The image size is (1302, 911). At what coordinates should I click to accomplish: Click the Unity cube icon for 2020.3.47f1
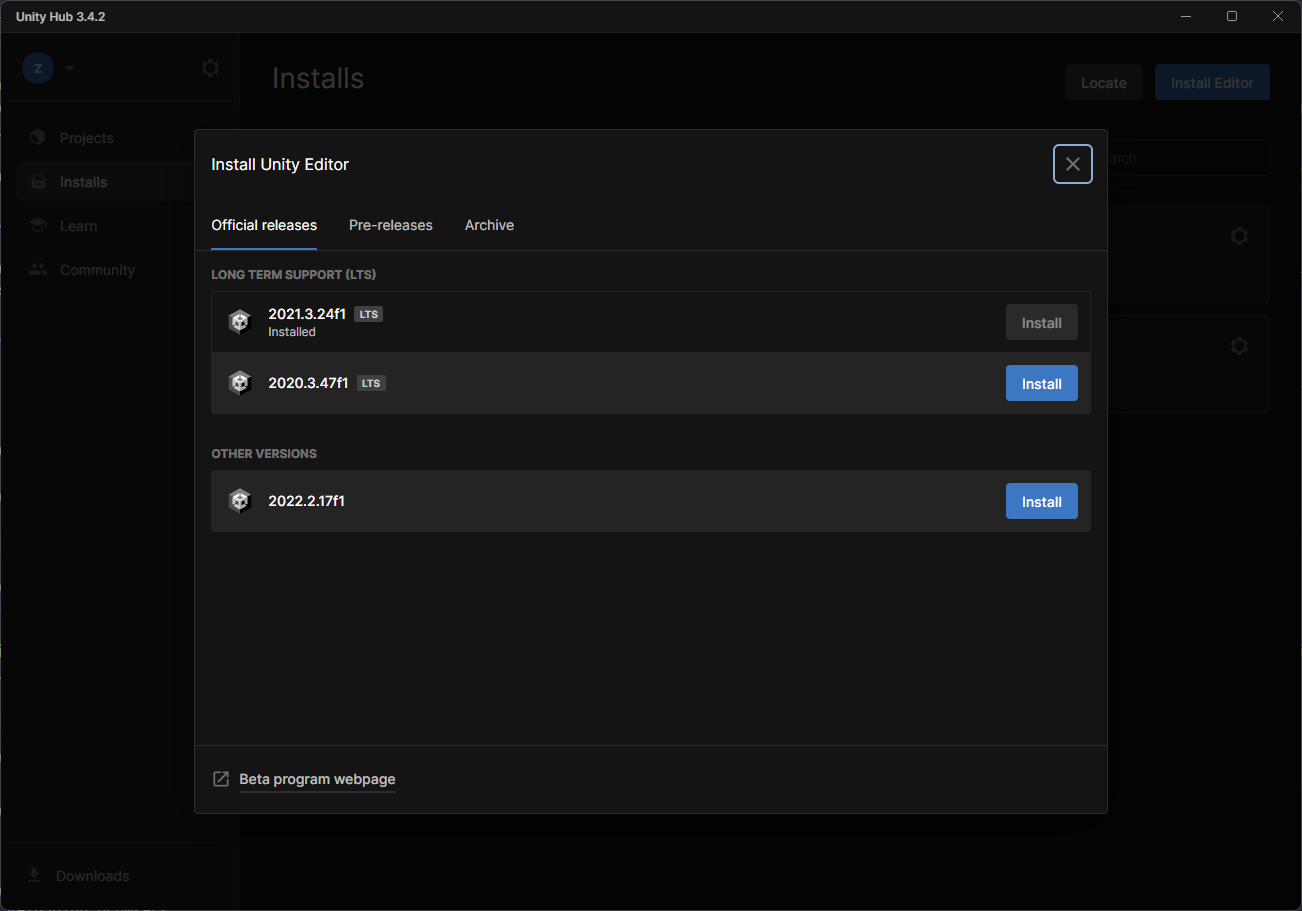239,383
